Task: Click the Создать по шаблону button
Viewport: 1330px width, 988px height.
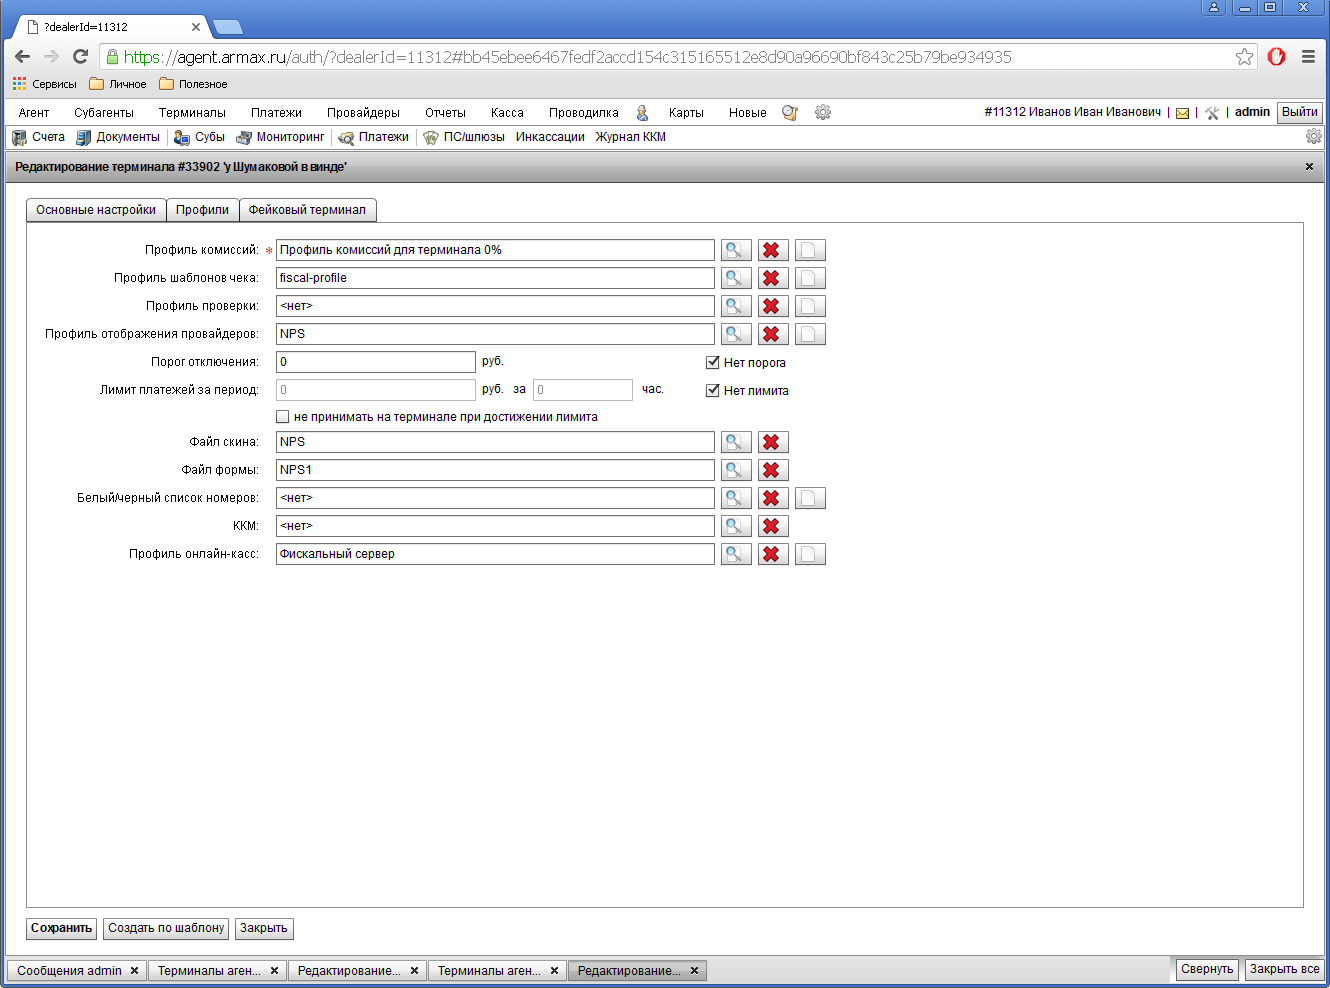Action: pos(166,928)
